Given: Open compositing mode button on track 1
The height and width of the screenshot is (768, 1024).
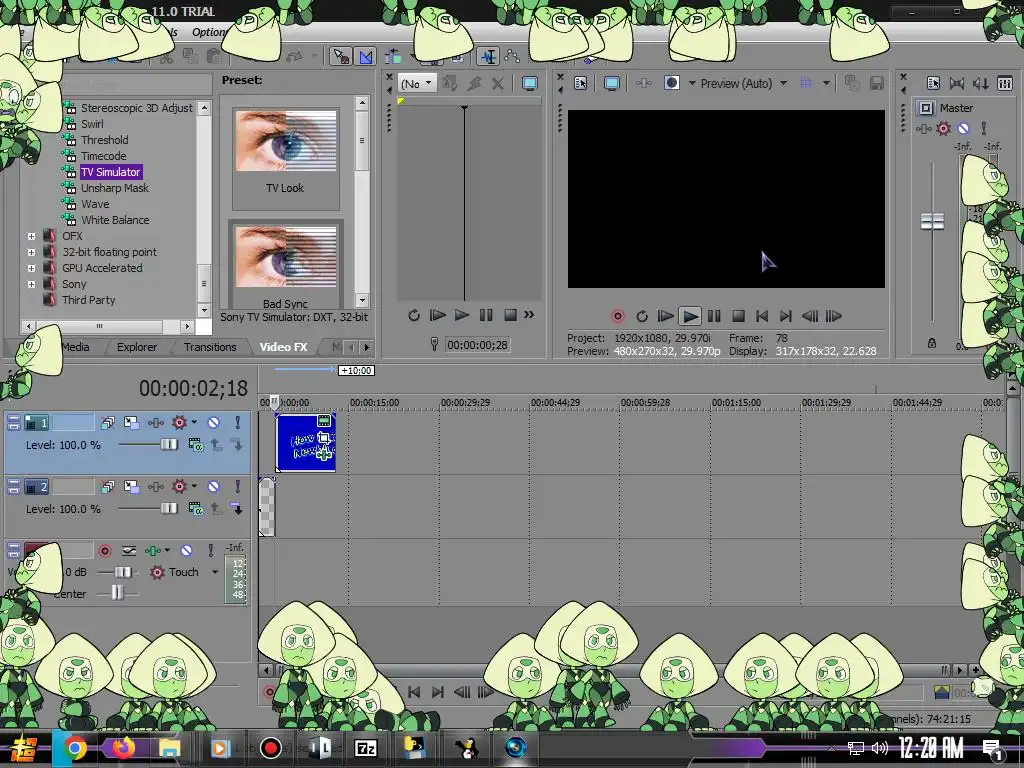Looking at the screenshot, I should (x=195, y=445).
